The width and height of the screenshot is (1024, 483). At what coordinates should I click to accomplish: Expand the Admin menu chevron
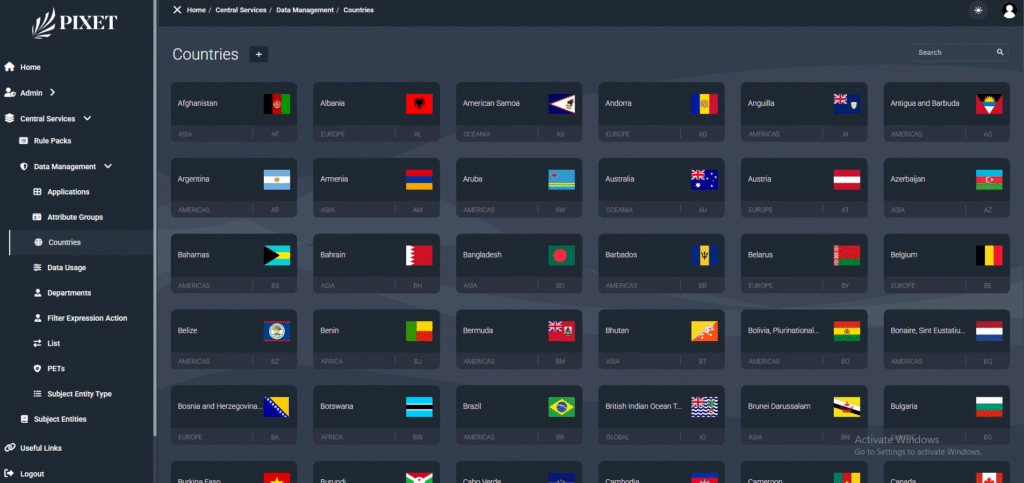click(52, 93)
